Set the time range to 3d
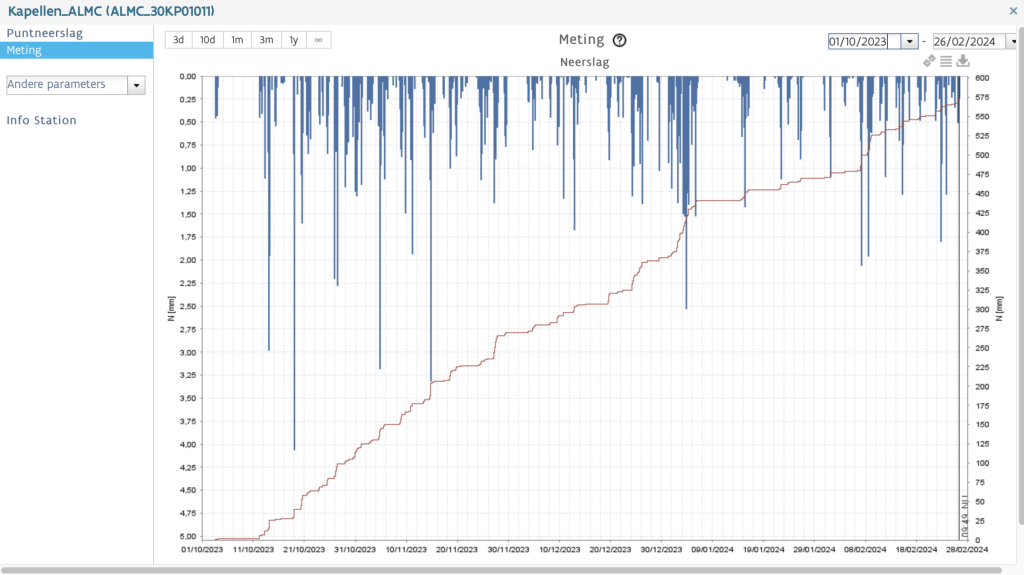Viewport: 1024px width, 575px height. click(x=178, y=40)
